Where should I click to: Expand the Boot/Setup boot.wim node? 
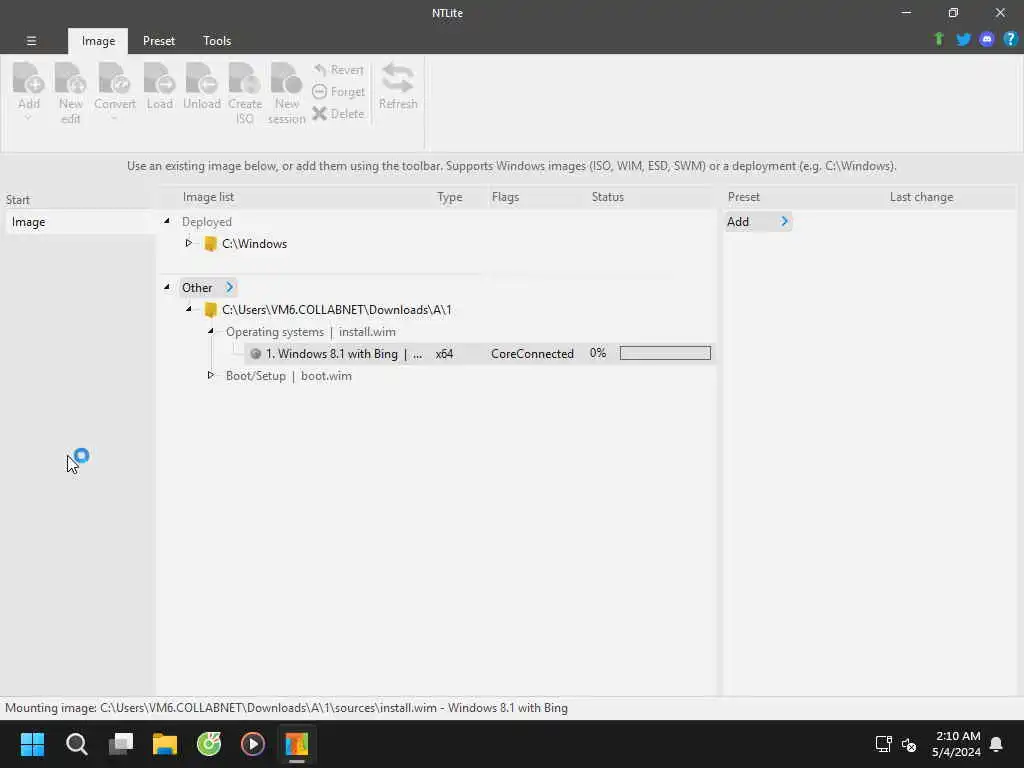[211, 375]
